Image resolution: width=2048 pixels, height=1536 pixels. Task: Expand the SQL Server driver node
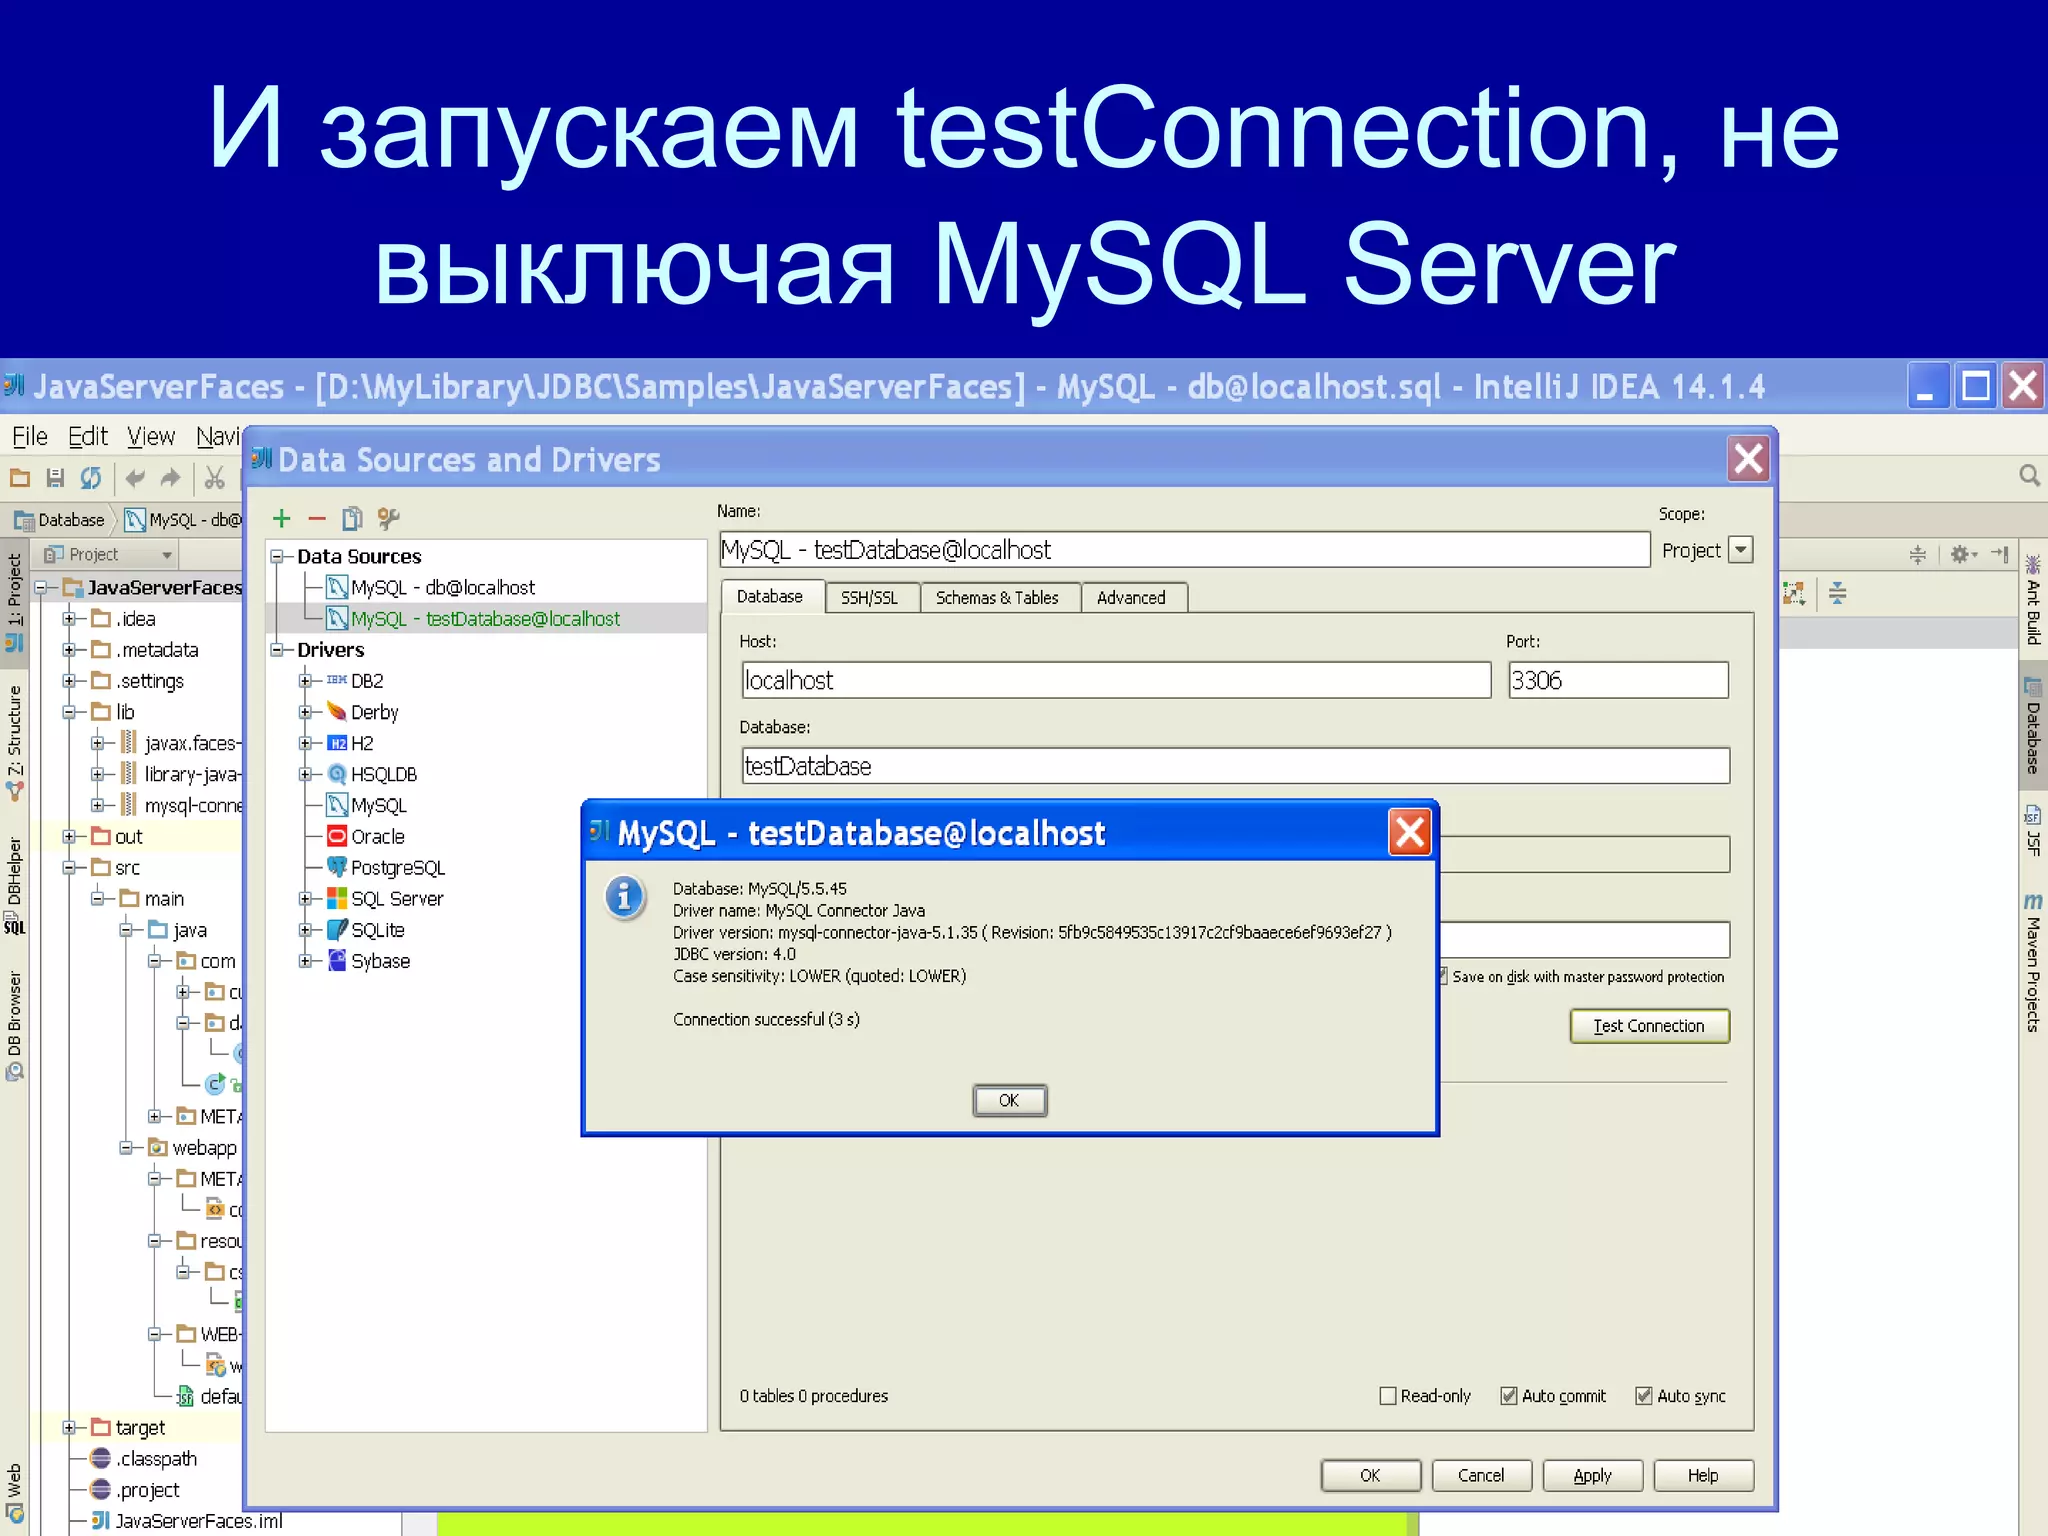pyautogui.click(x=305, y=899)
